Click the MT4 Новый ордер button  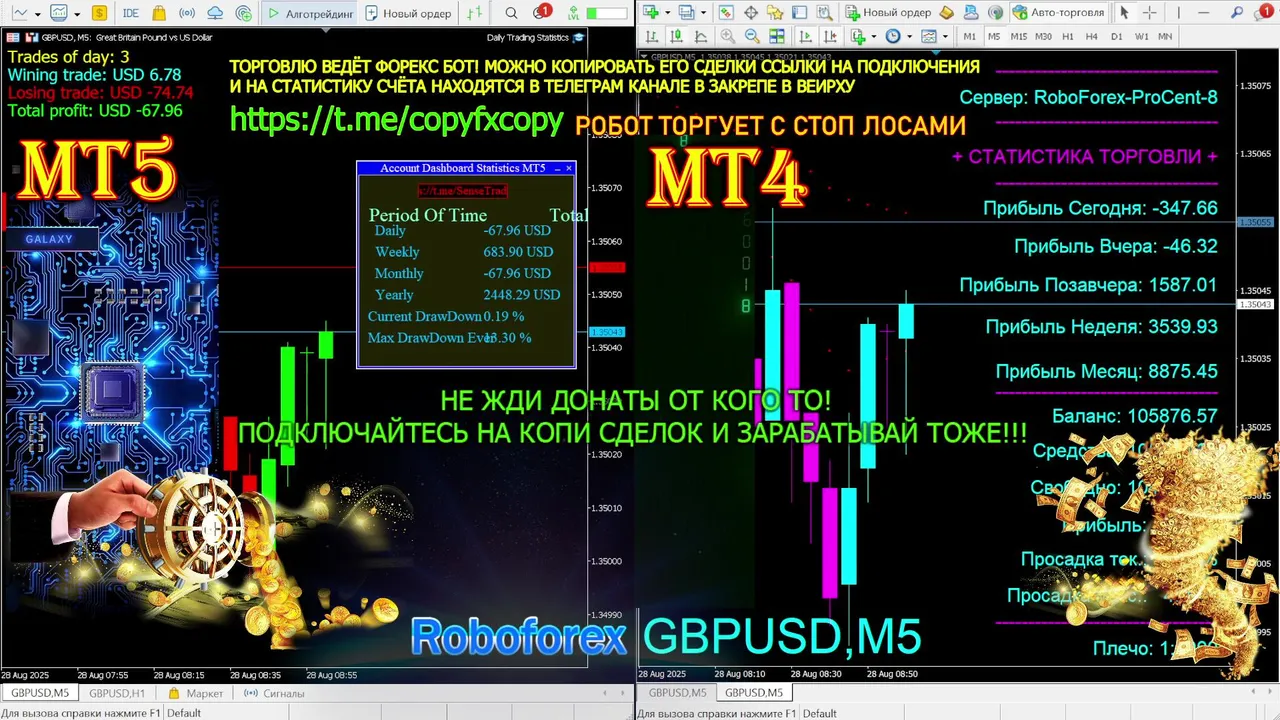(889, 13)
